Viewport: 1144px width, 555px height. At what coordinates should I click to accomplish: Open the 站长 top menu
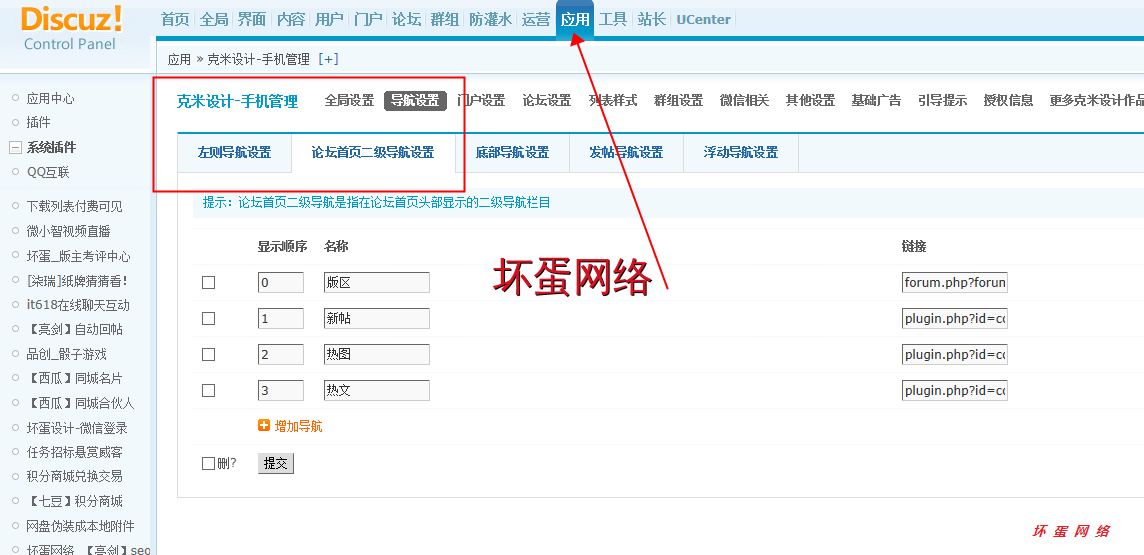point(652,20)
